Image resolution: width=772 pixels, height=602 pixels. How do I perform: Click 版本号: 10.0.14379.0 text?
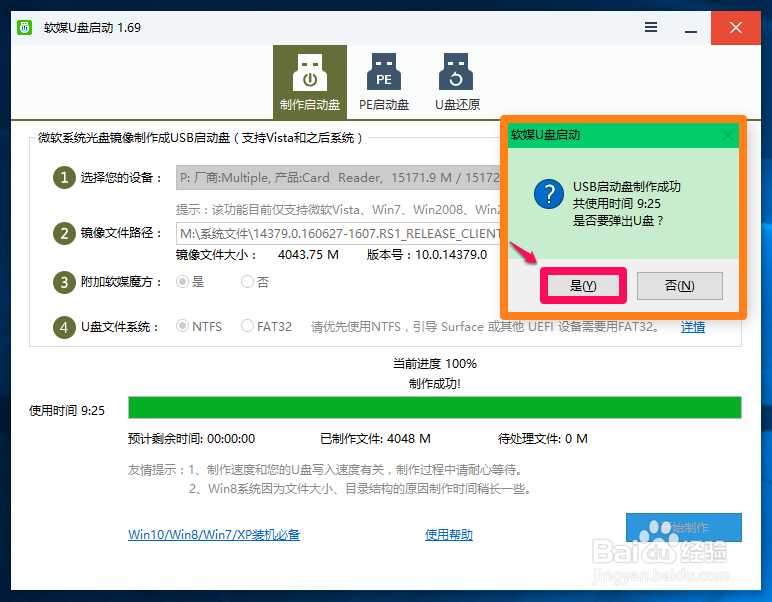point(427,255)
